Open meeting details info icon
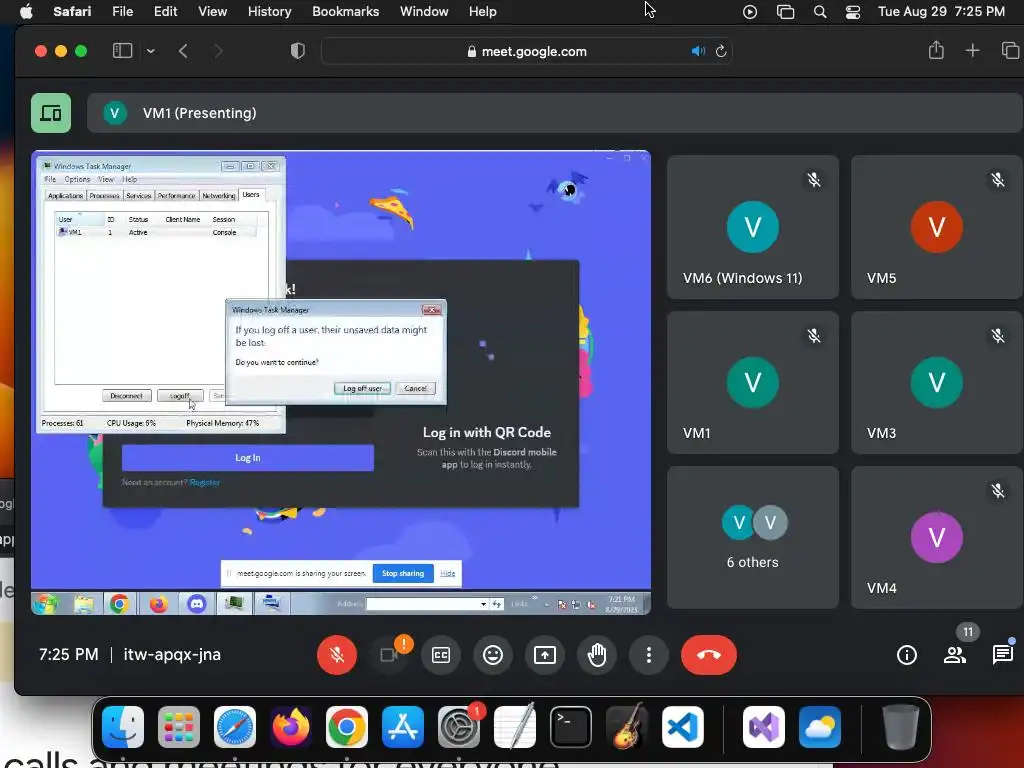 click(x=906, y=654)
